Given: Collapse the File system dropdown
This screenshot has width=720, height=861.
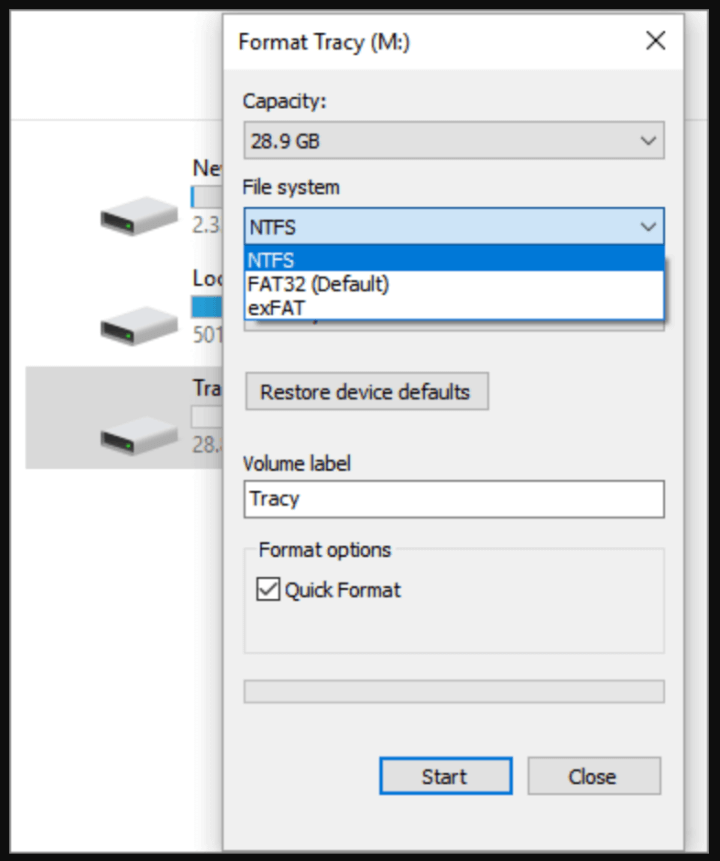Looking at the screenshot, I should 647,227.
